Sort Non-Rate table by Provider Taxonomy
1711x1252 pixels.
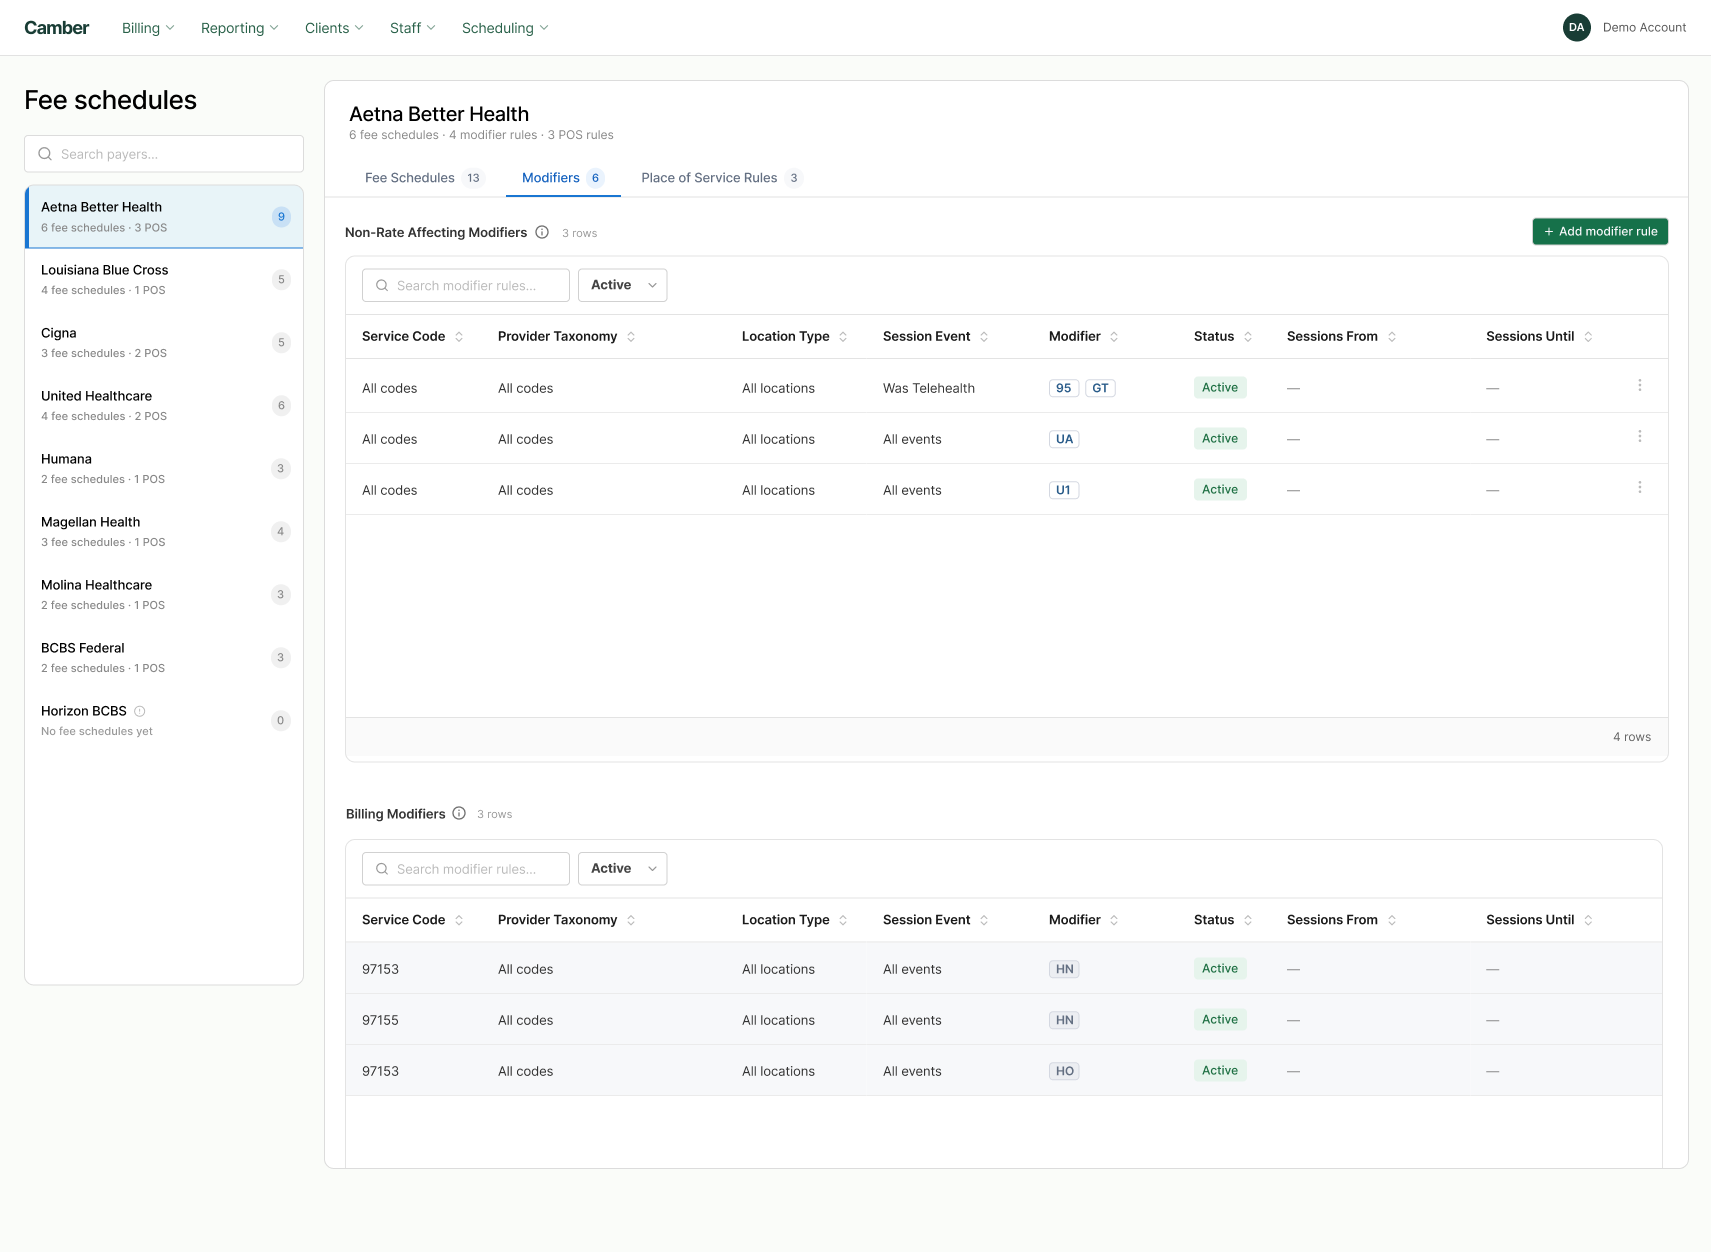[631, 337]
